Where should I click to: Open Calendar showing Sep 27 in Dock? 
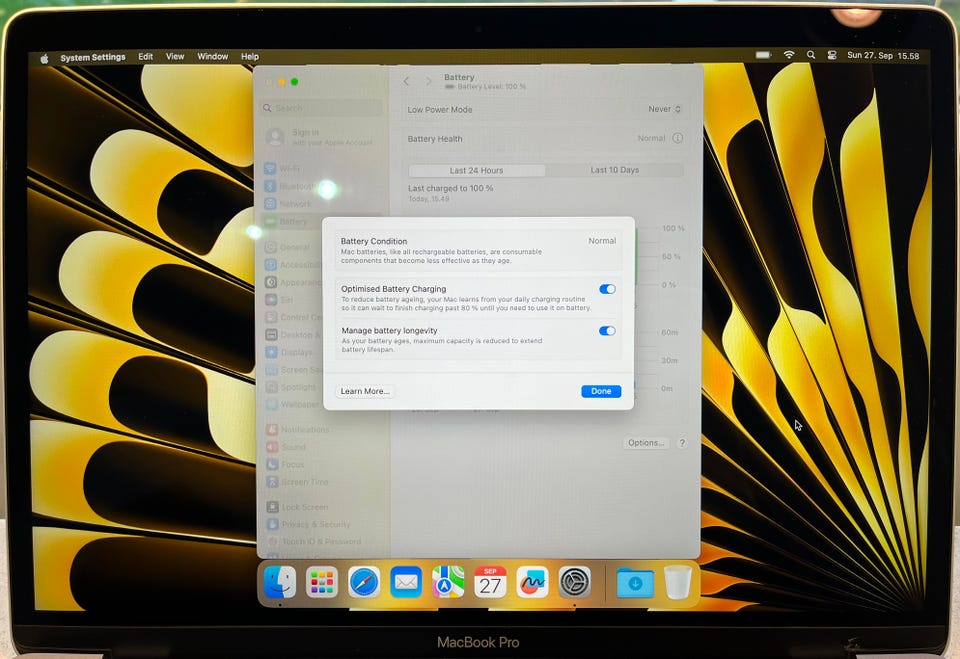(x=490, y=582)
